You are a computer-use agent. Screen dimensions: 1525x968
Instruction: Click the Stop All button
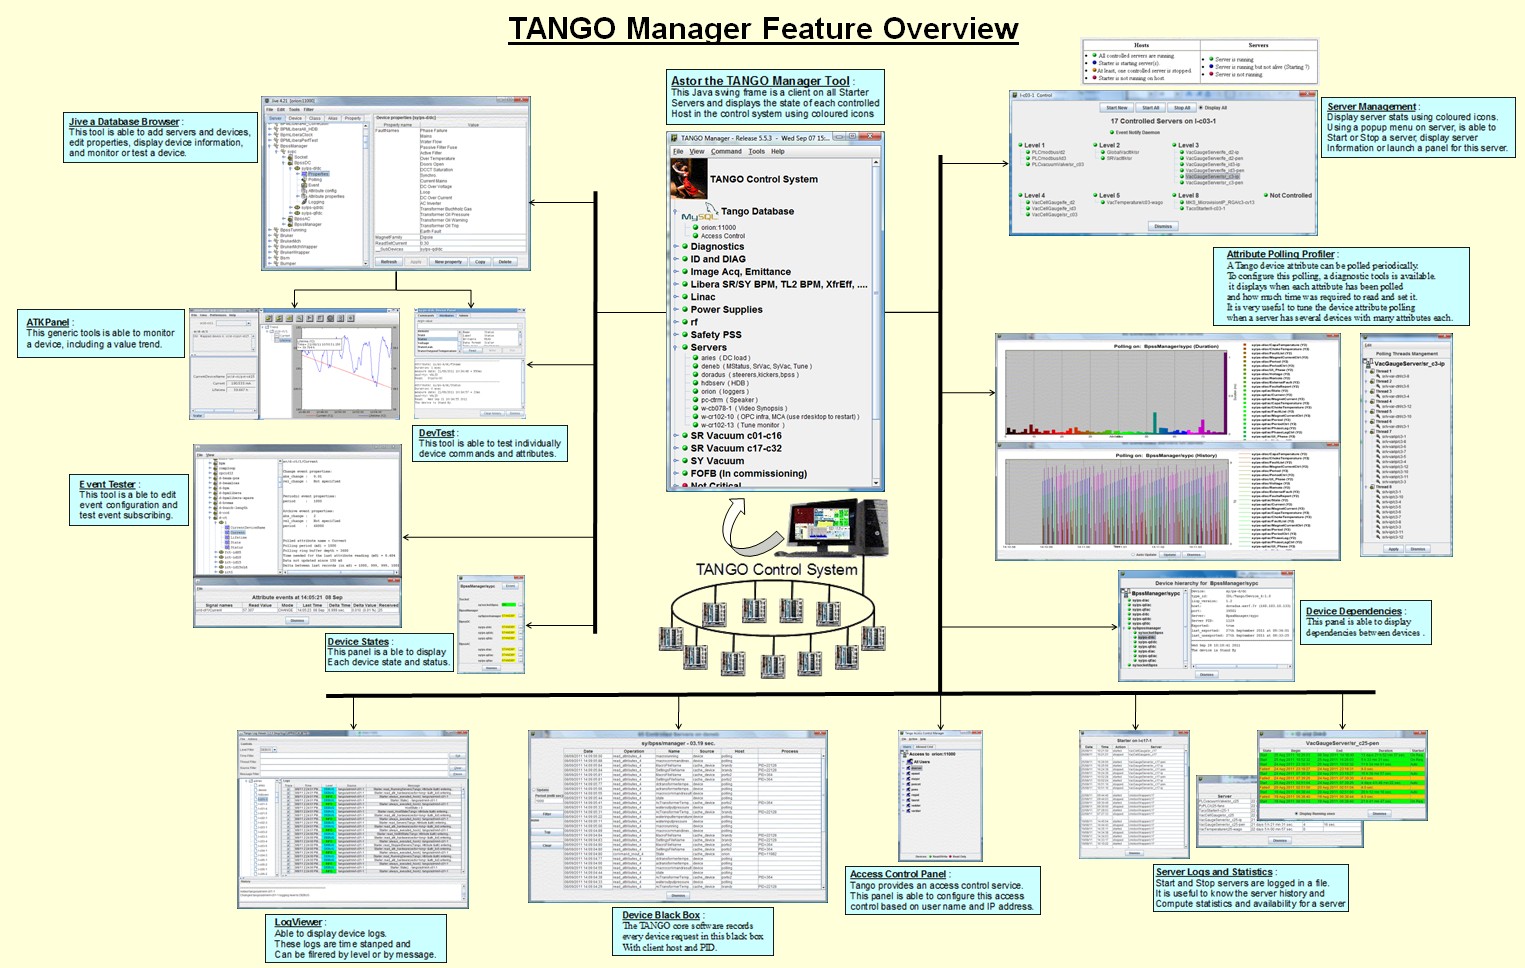pyautogui.click(x=1182, y=108)
